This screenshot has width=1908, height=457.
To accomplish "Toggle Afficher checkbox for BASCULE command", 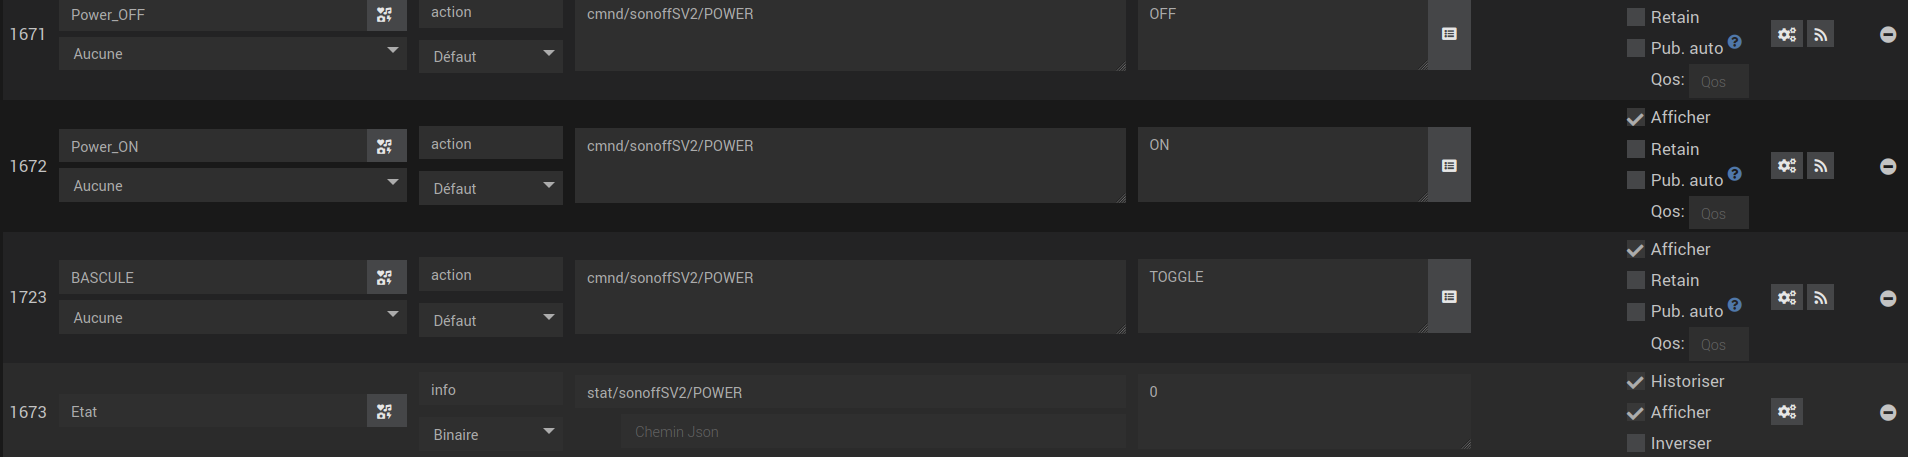I will pyautogui.click(x=1636, y=249).
